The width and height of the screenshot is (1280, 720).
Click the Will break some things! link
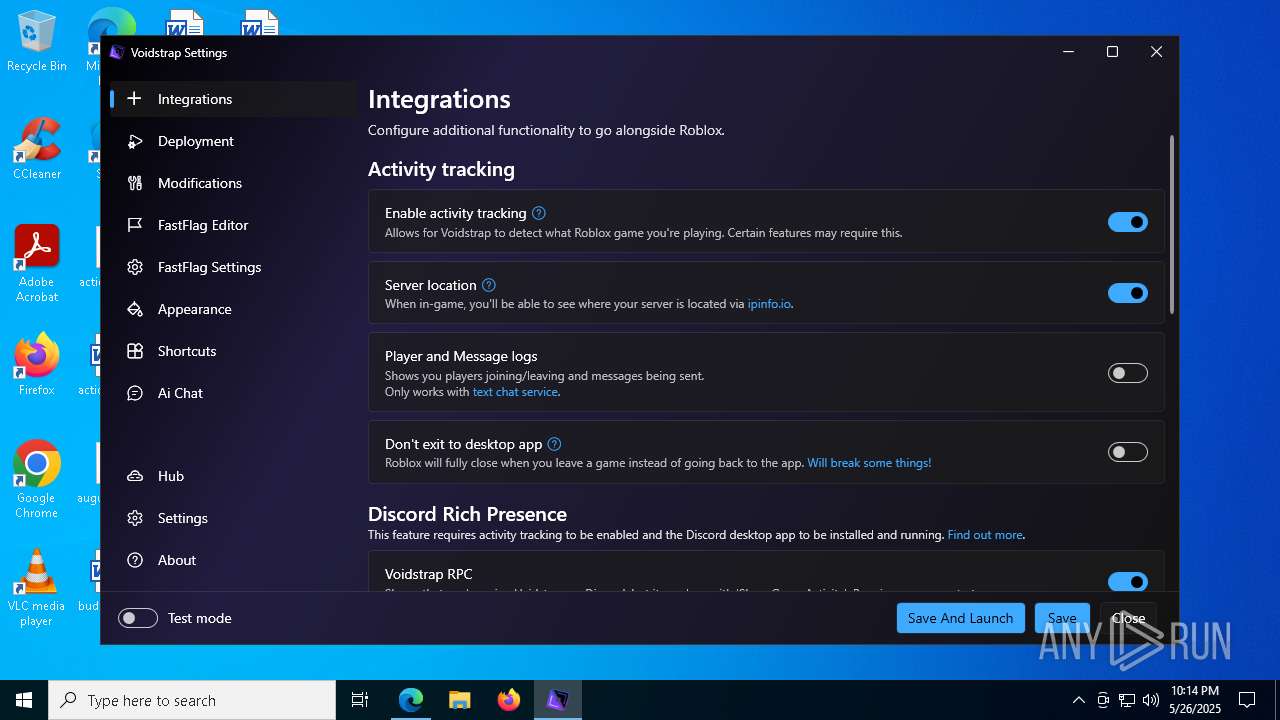click(x=869, y=463)
